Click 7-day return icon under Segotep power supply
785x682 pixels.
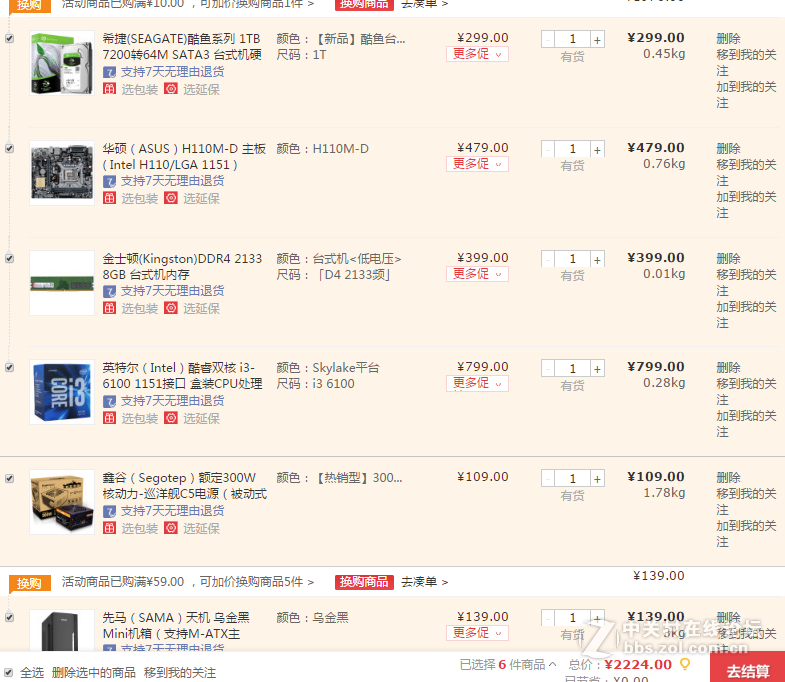109,512
